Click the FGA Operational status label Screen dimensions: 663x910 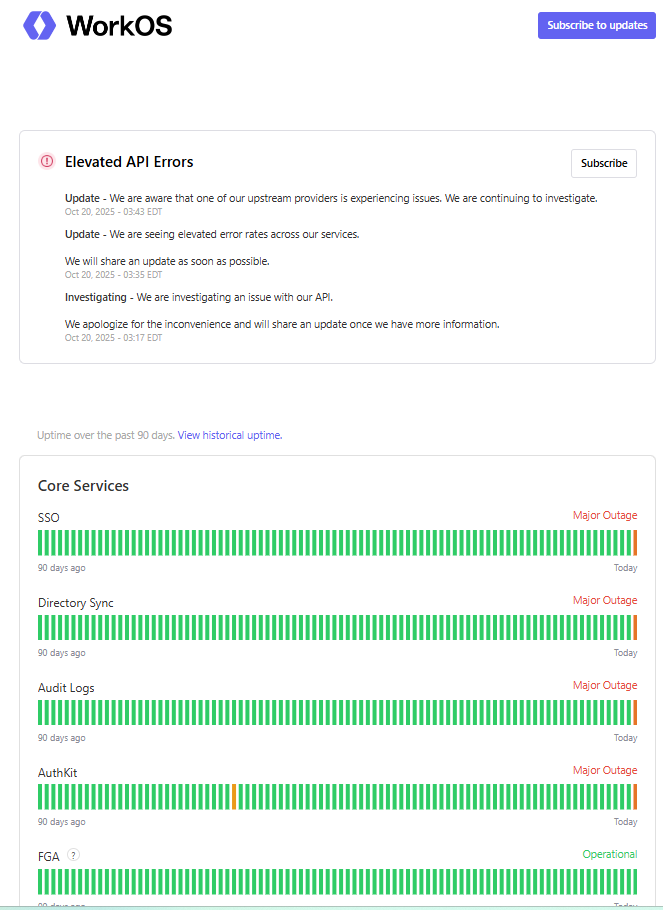pos(609,854)
